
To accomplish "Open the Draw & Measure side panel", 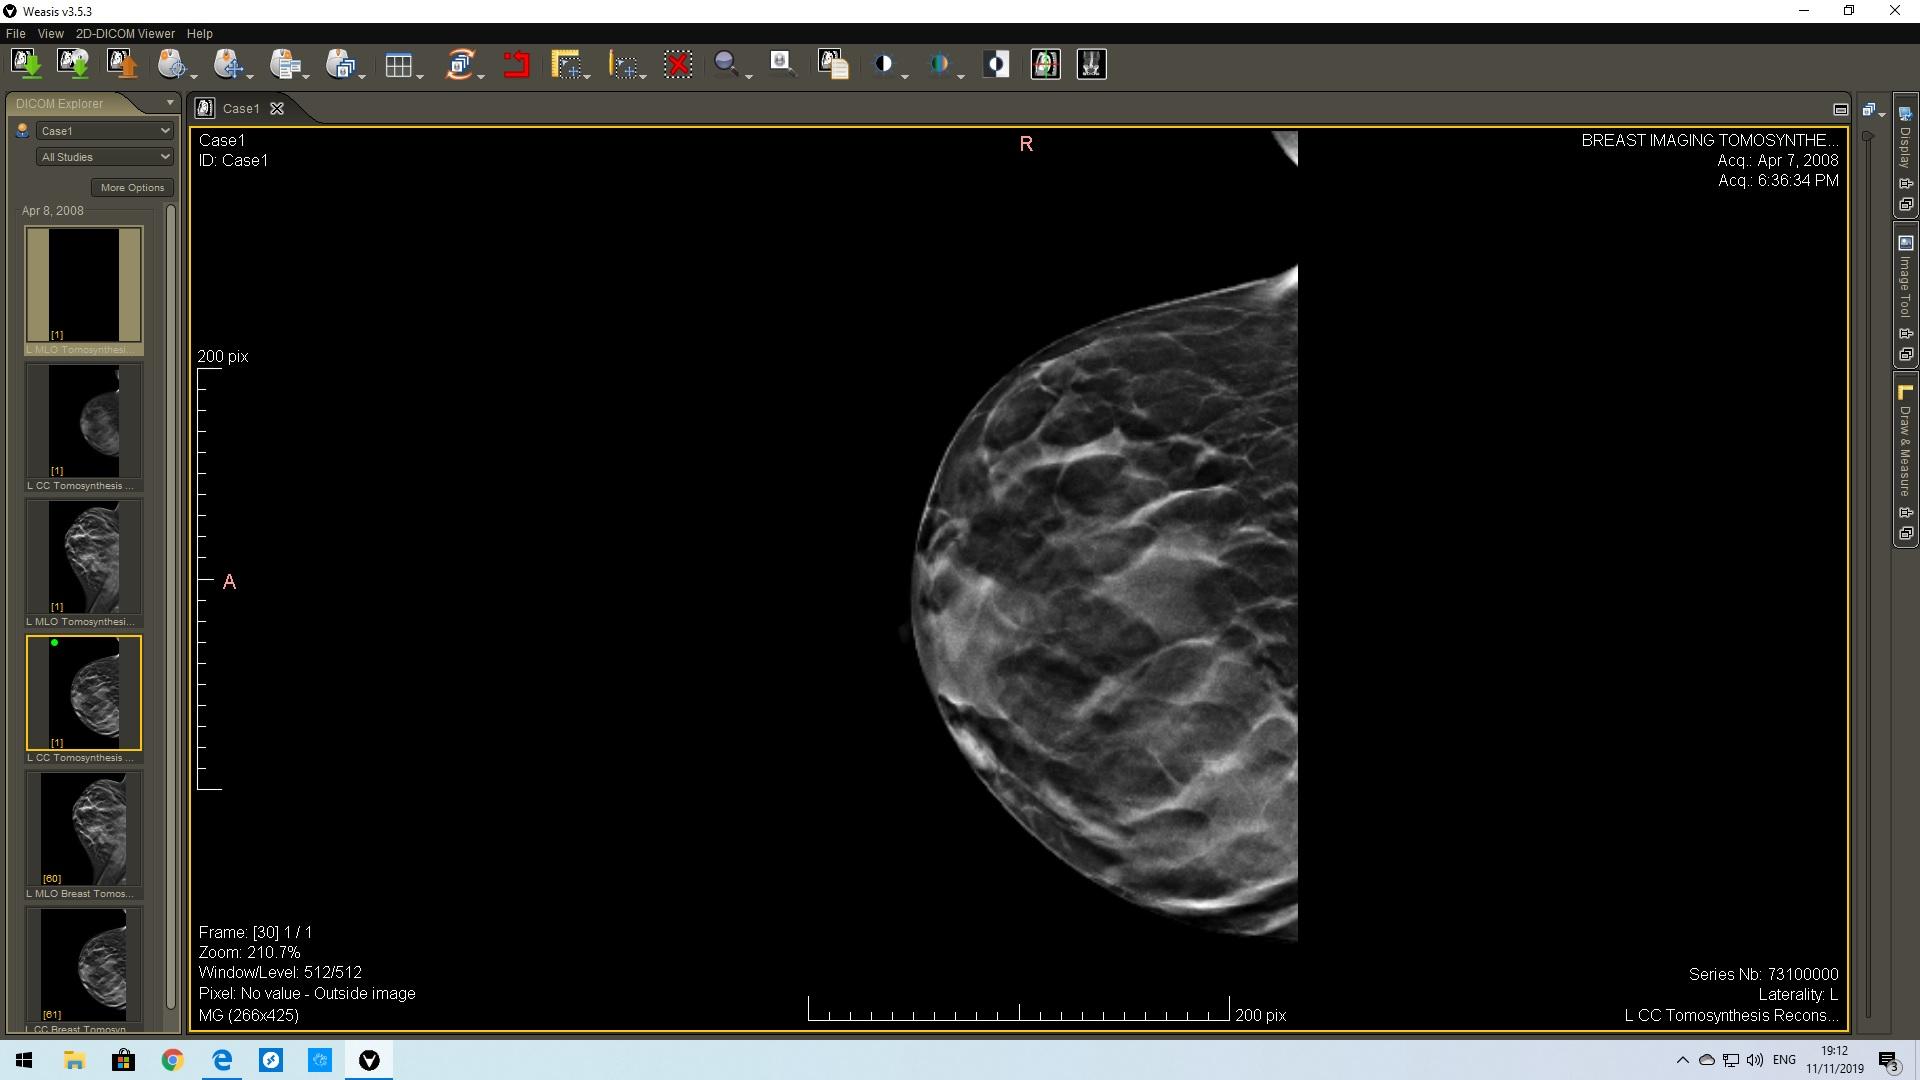I will (1905, 450).
